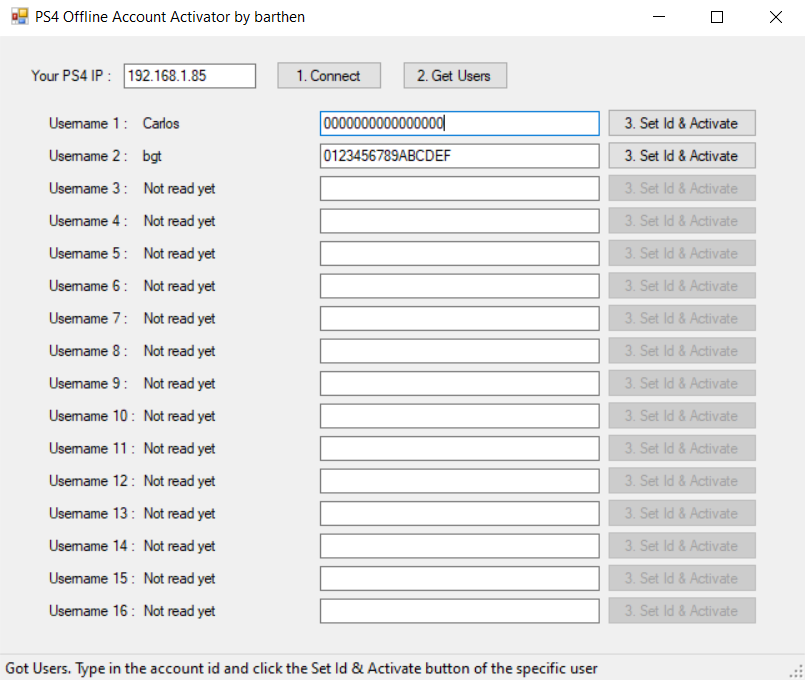Click the Username 9 account id field
The width and height of the screenshot is (805, 680).
click(459, 383)
